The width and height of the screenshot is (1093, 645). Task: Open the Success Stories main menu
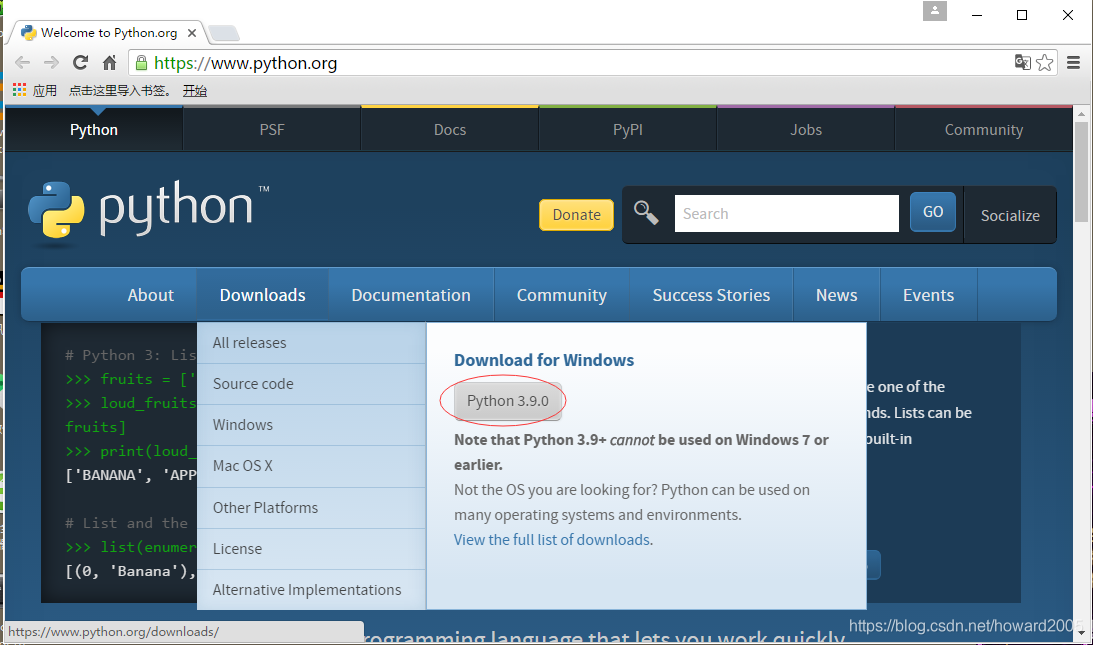pyautogui.click(x=711, y=295)
